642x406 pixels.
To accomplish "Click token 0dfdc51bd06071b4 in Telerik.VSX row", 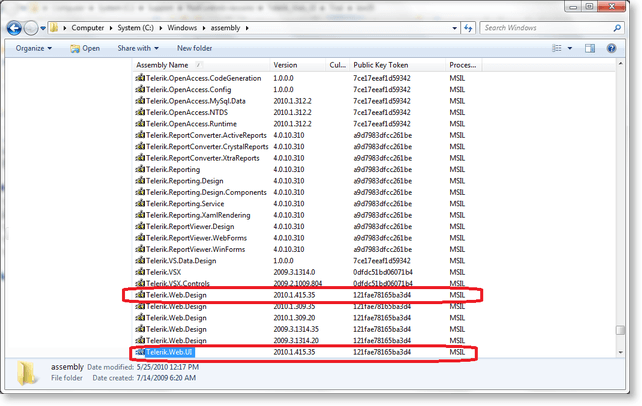I will tap(383, 272).
